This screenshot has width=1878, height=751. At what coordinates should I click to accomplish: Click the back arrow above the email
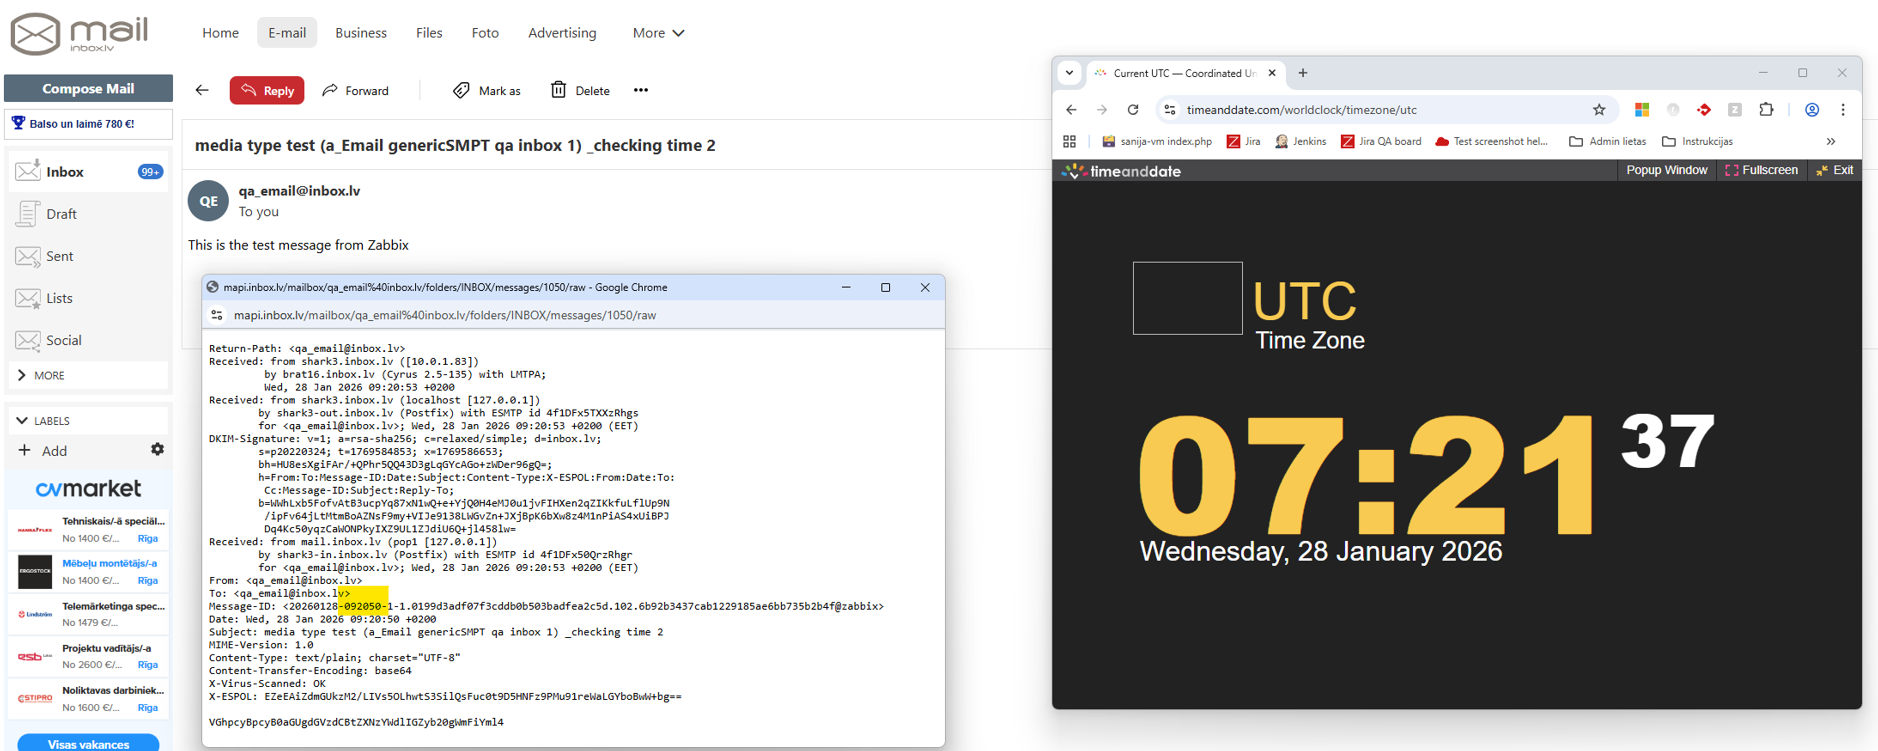(x=202, y=90)
